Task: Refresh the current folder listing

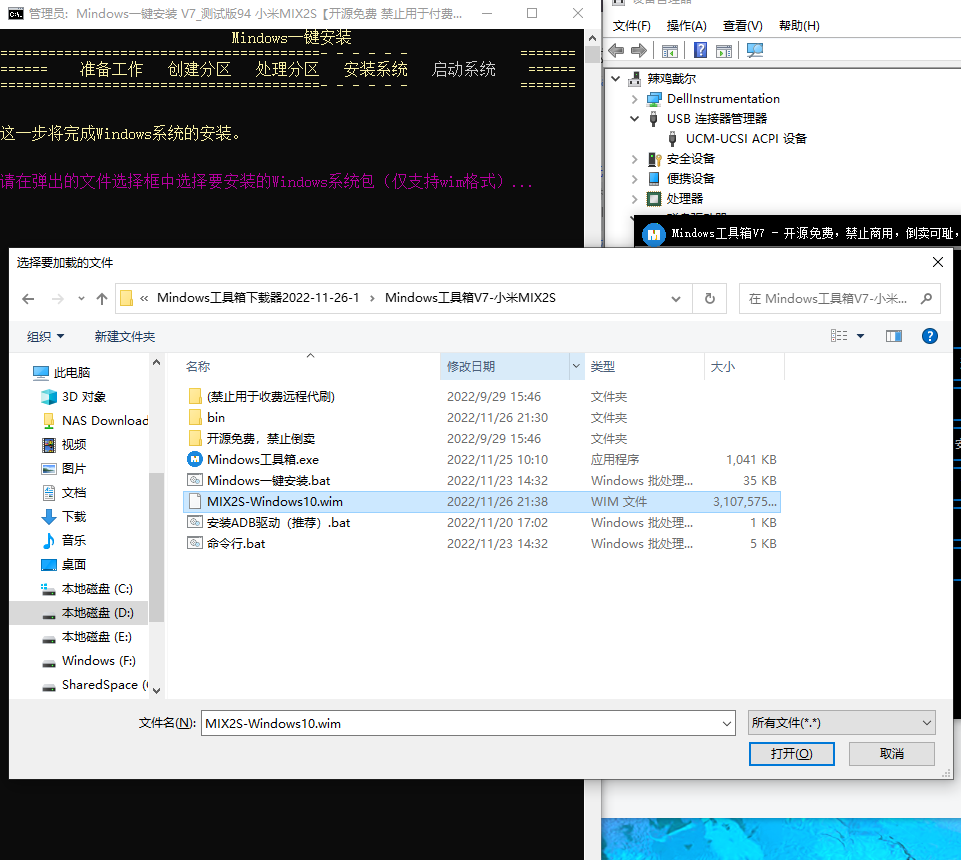Action: [x=710, y=299]
